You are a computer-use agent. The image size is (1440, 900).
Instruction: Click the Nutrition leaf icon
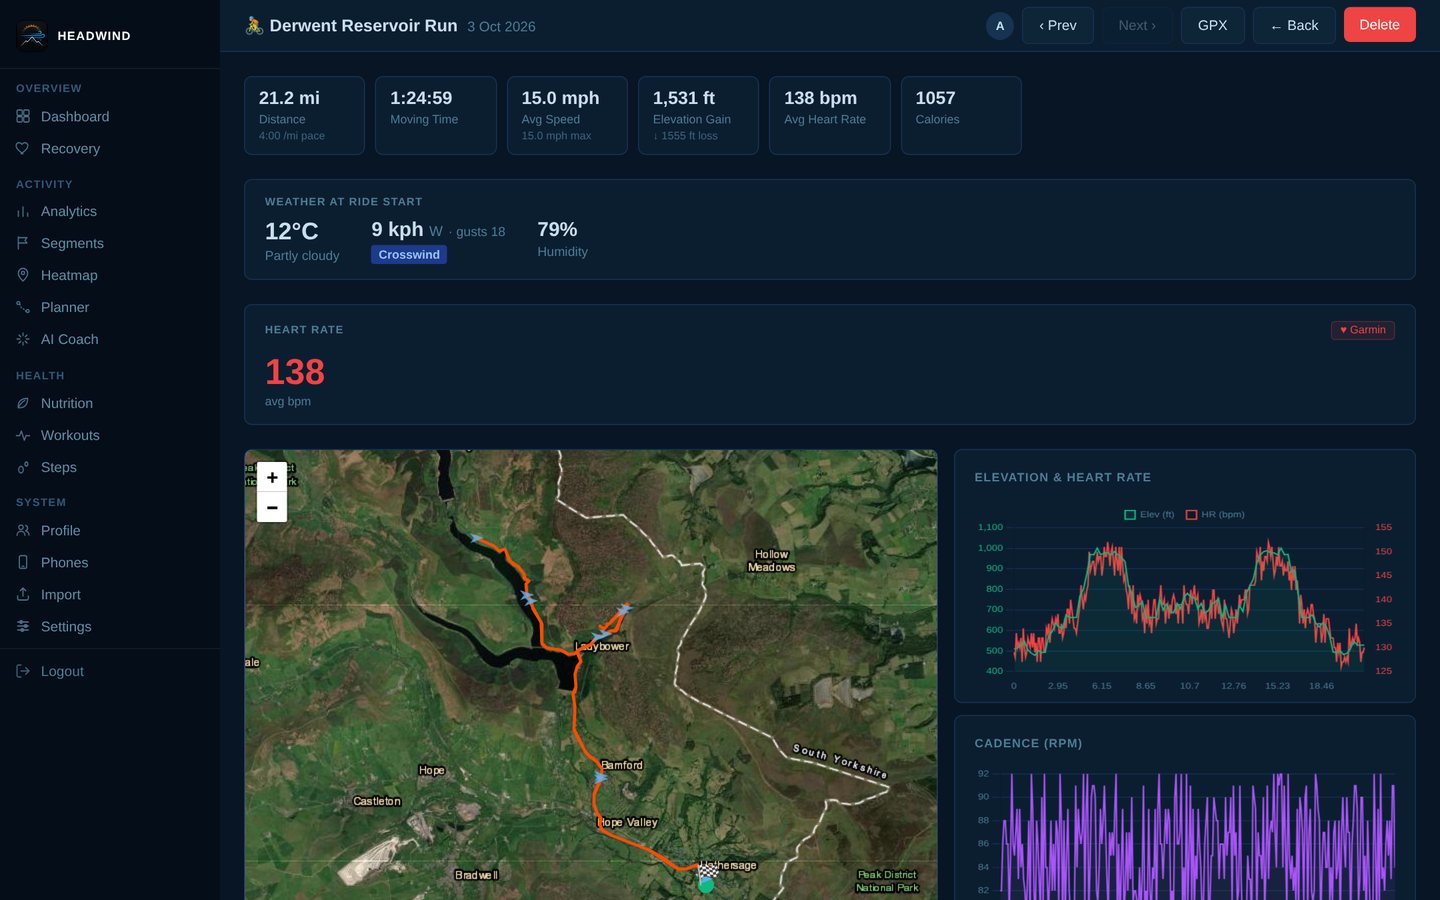pos(23,404)
